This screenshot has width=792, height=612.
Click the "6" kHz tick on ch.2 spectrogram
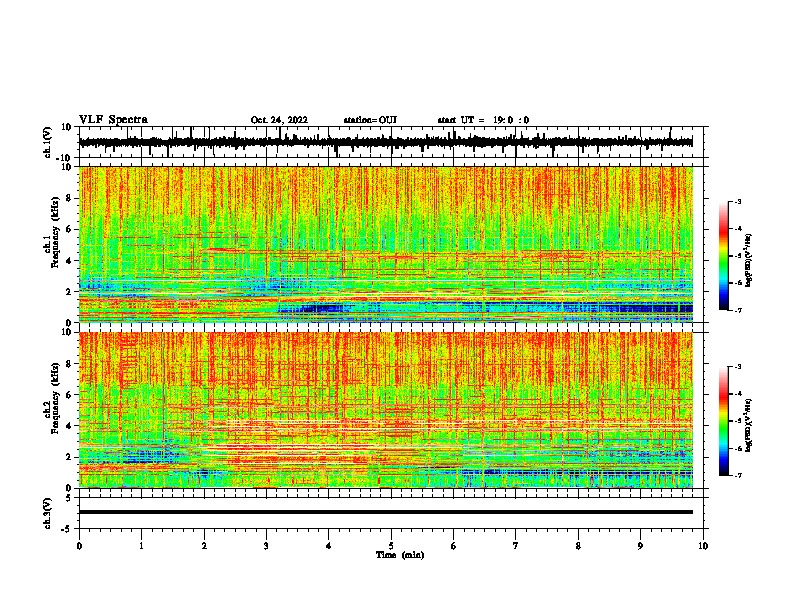tap(69, 395)
